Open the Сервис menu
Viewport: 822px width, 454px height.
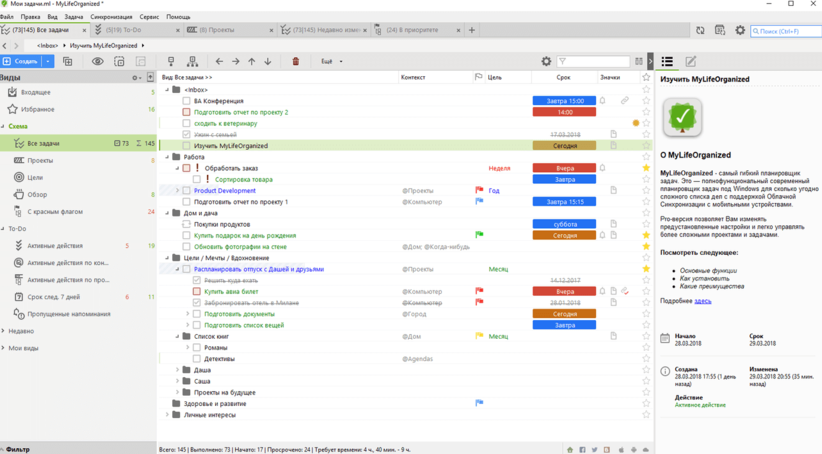149,17
